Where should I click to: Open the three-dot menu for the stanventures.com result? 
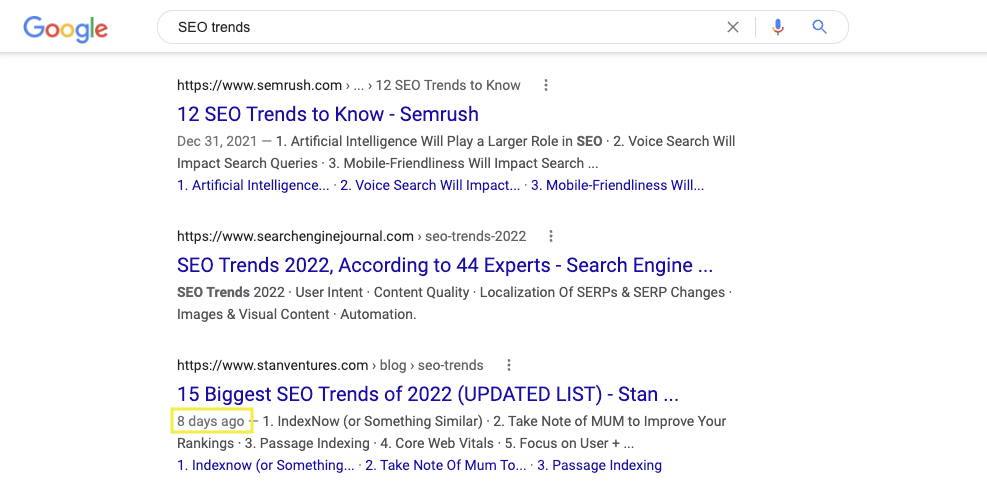pos(509,365)
